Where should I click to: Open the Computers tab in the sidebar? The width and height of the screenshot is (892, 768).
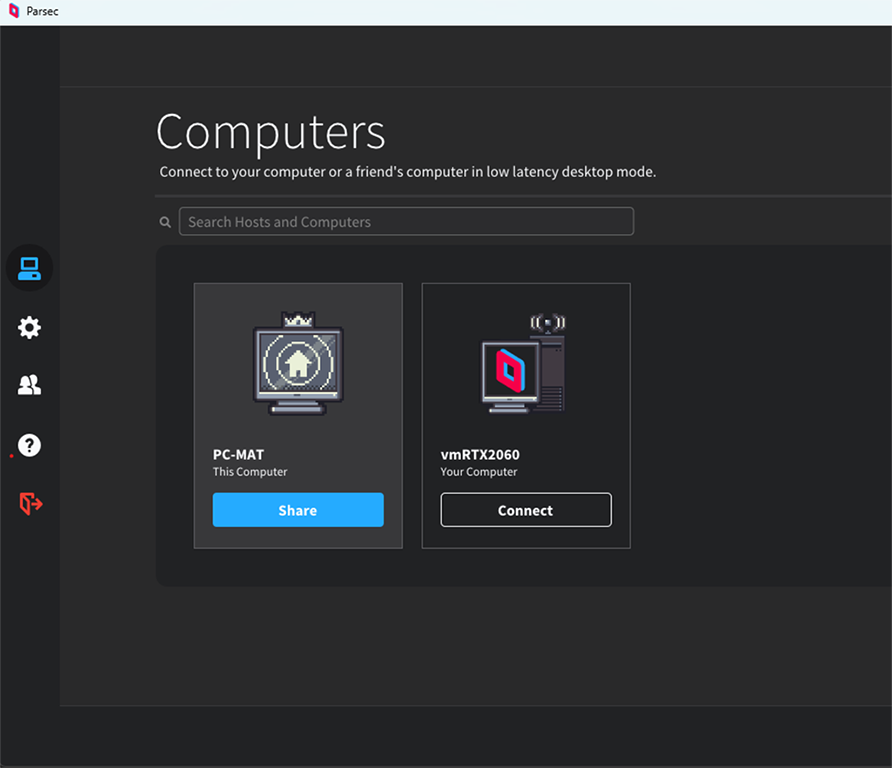pos(29,268)
